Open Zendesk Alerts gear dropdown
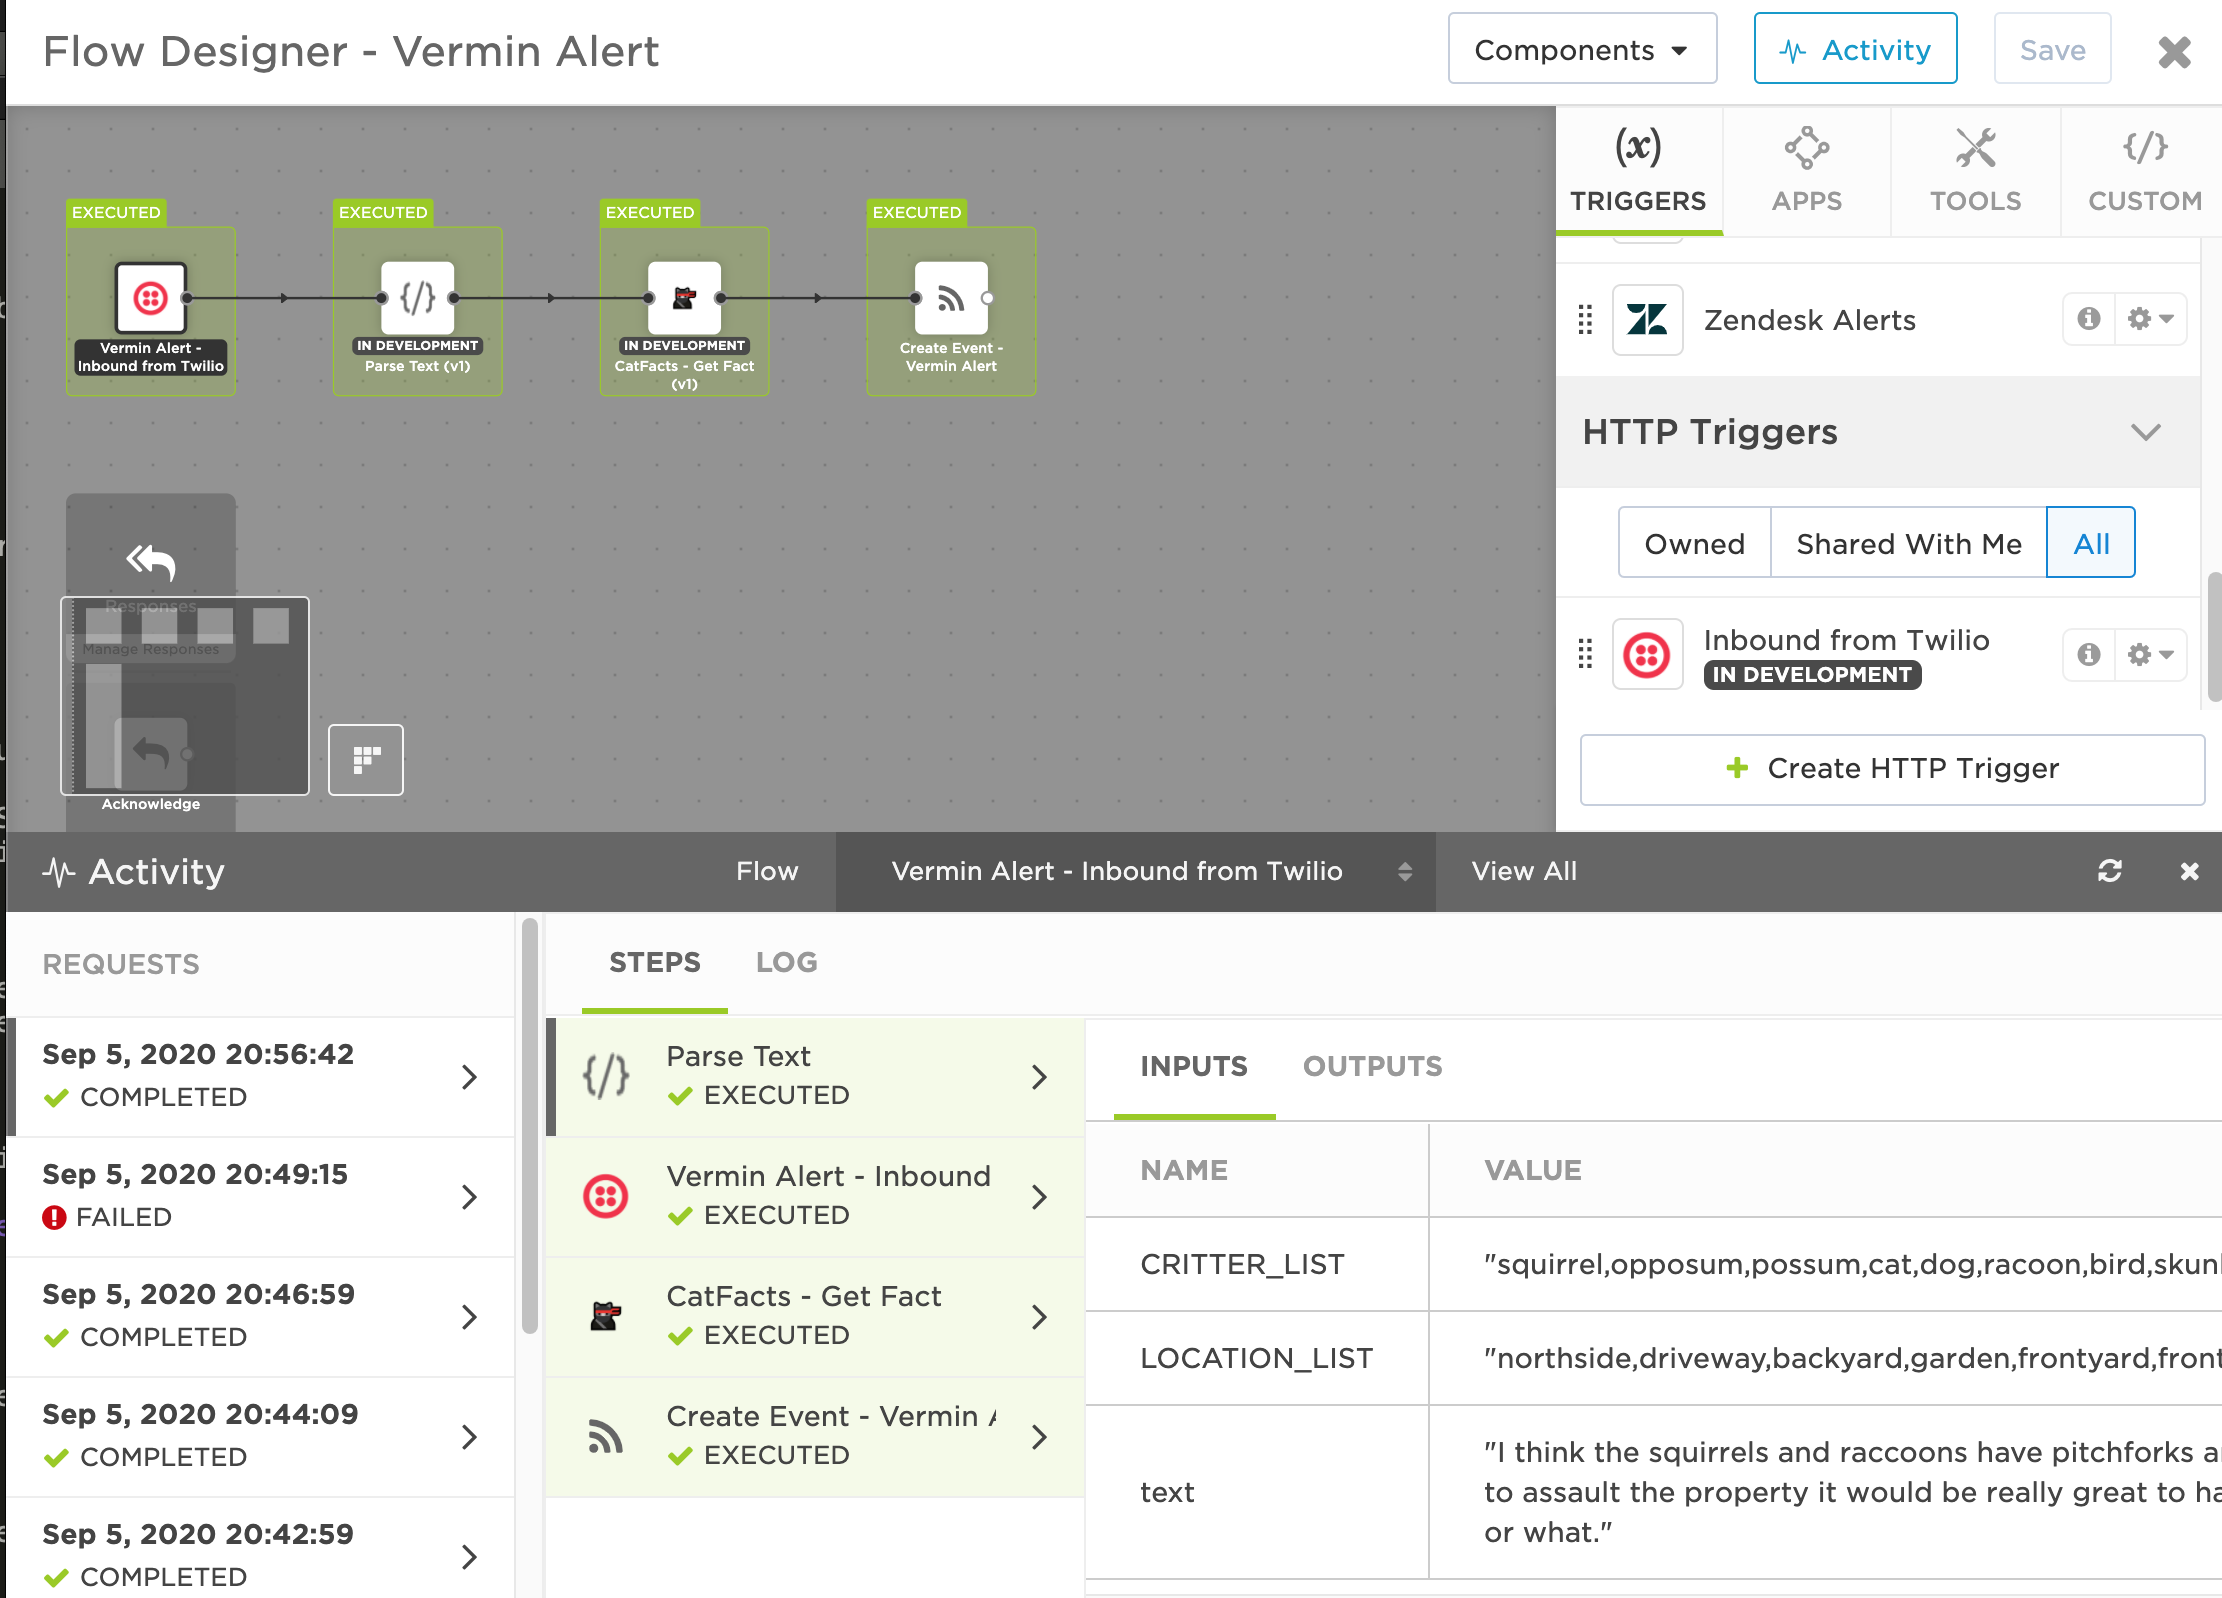The image size is (2222, 1598). 2150,319
